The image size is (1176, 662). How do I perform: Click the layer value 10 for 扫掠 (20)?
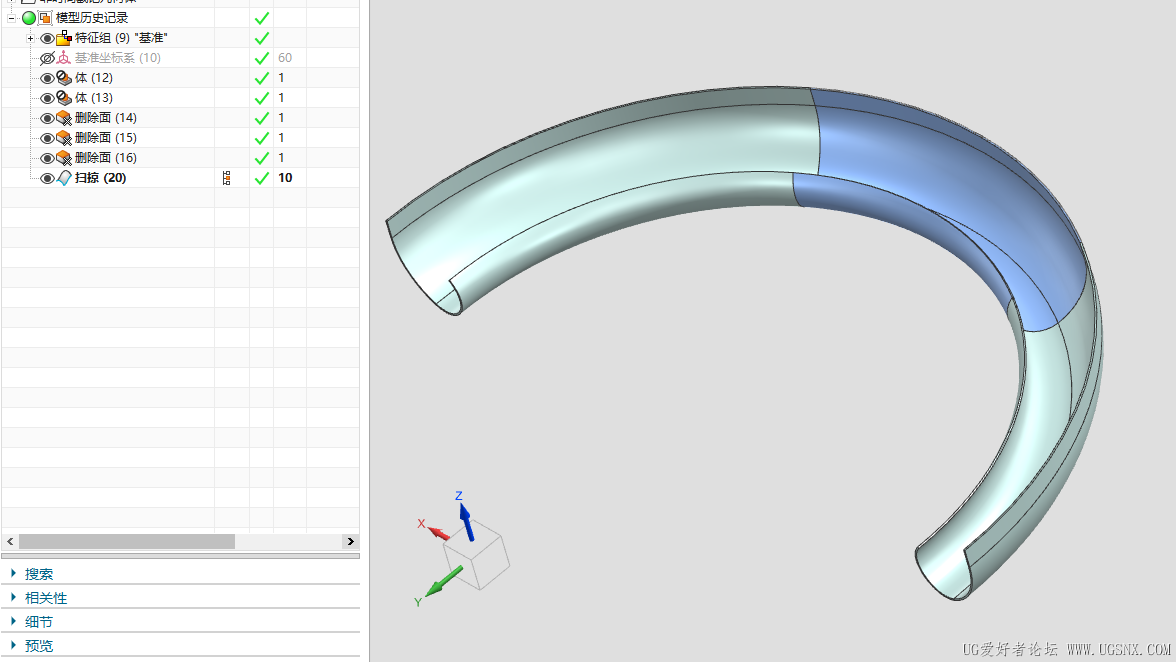click(x=285, y=178)
